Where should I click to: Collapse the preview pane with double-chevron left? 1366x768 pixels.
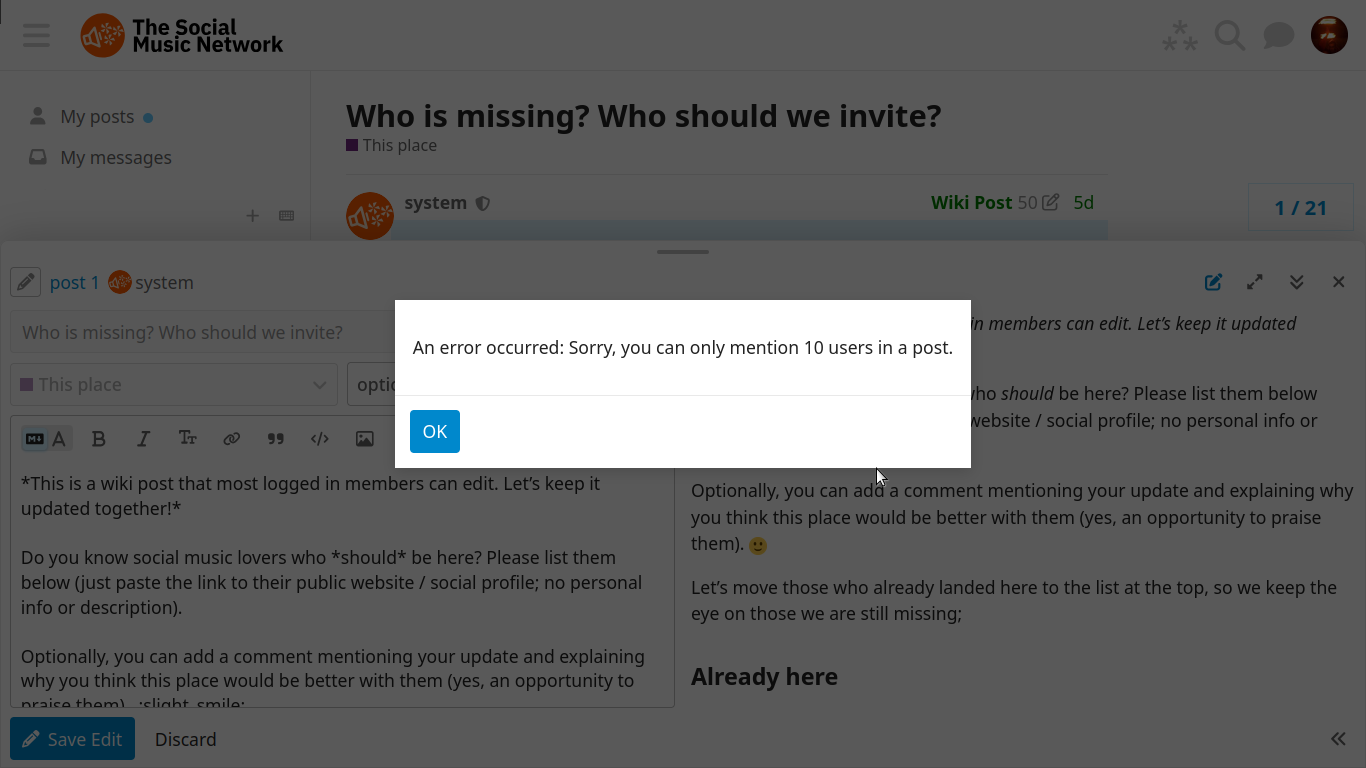(1338, 739)
